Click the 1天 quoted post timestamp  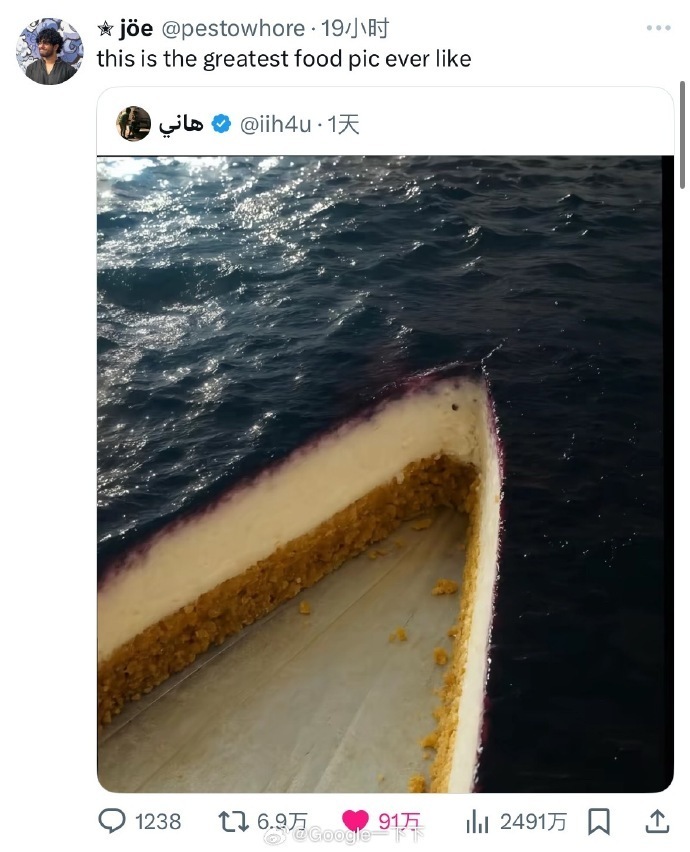click(343, 124)
